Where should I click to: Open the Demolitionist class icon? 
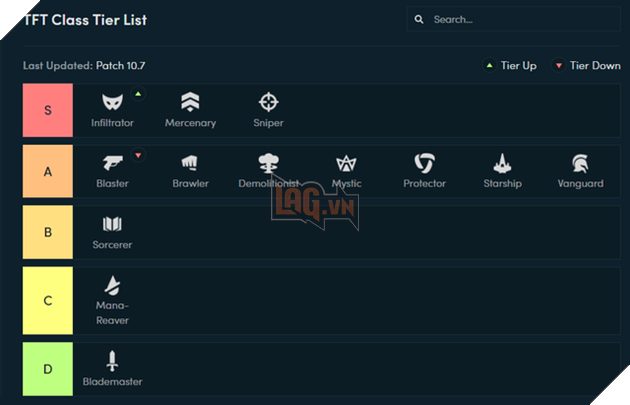coord(268,163)
